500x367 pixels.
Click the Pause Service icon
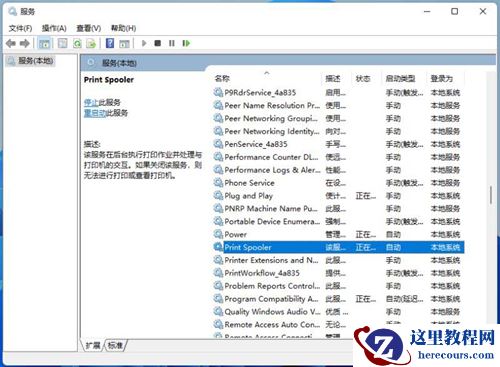pyautogui.click(x=172, y=43)
